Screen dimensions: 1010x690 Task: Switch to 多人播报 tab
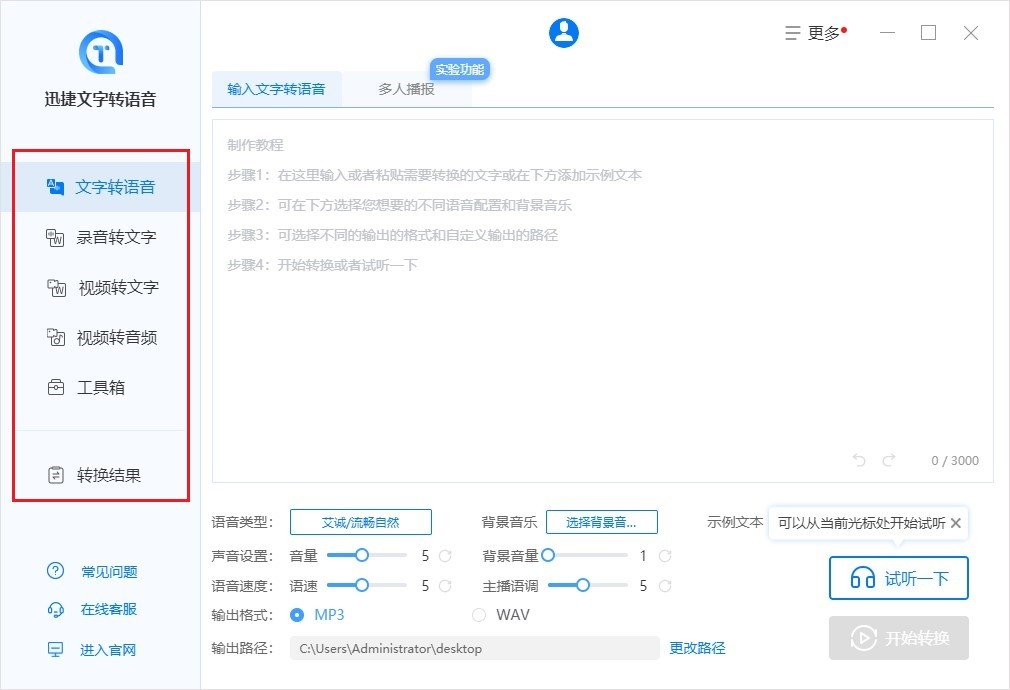click(x=406, y=90)
